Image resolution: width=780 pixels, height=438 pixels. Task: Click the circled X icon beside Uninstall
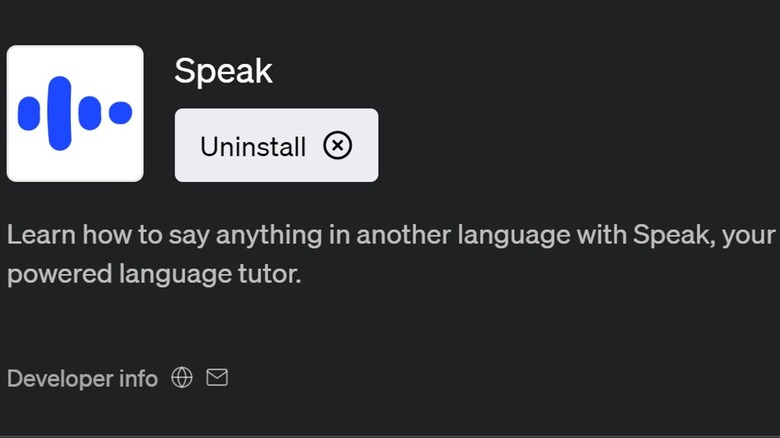pos(338,146)
